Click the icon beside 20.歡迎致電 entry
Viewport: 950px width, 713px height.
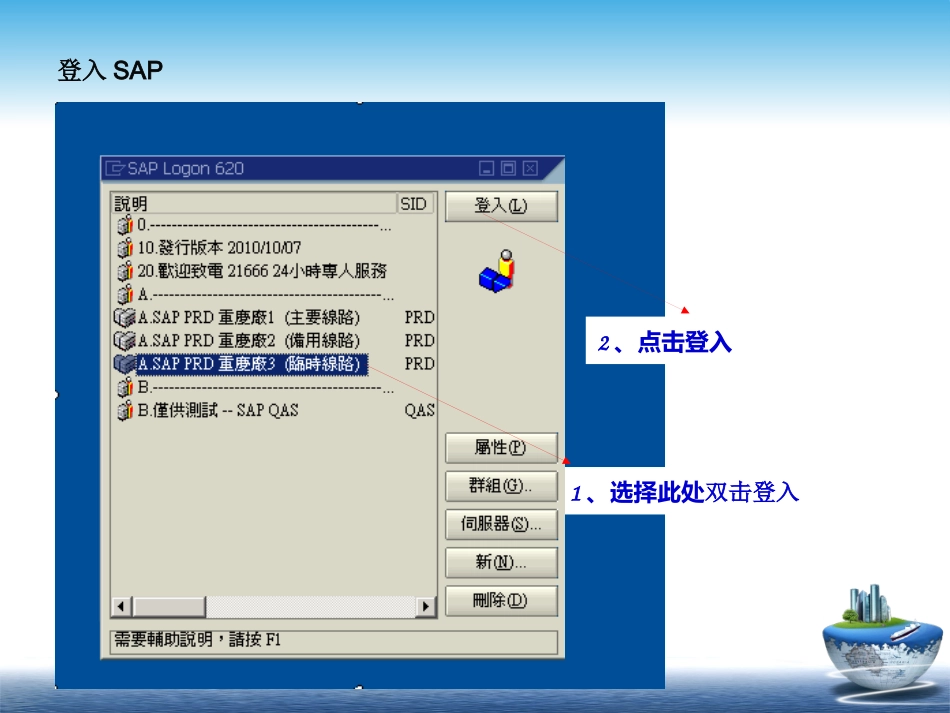coord(125,271)
